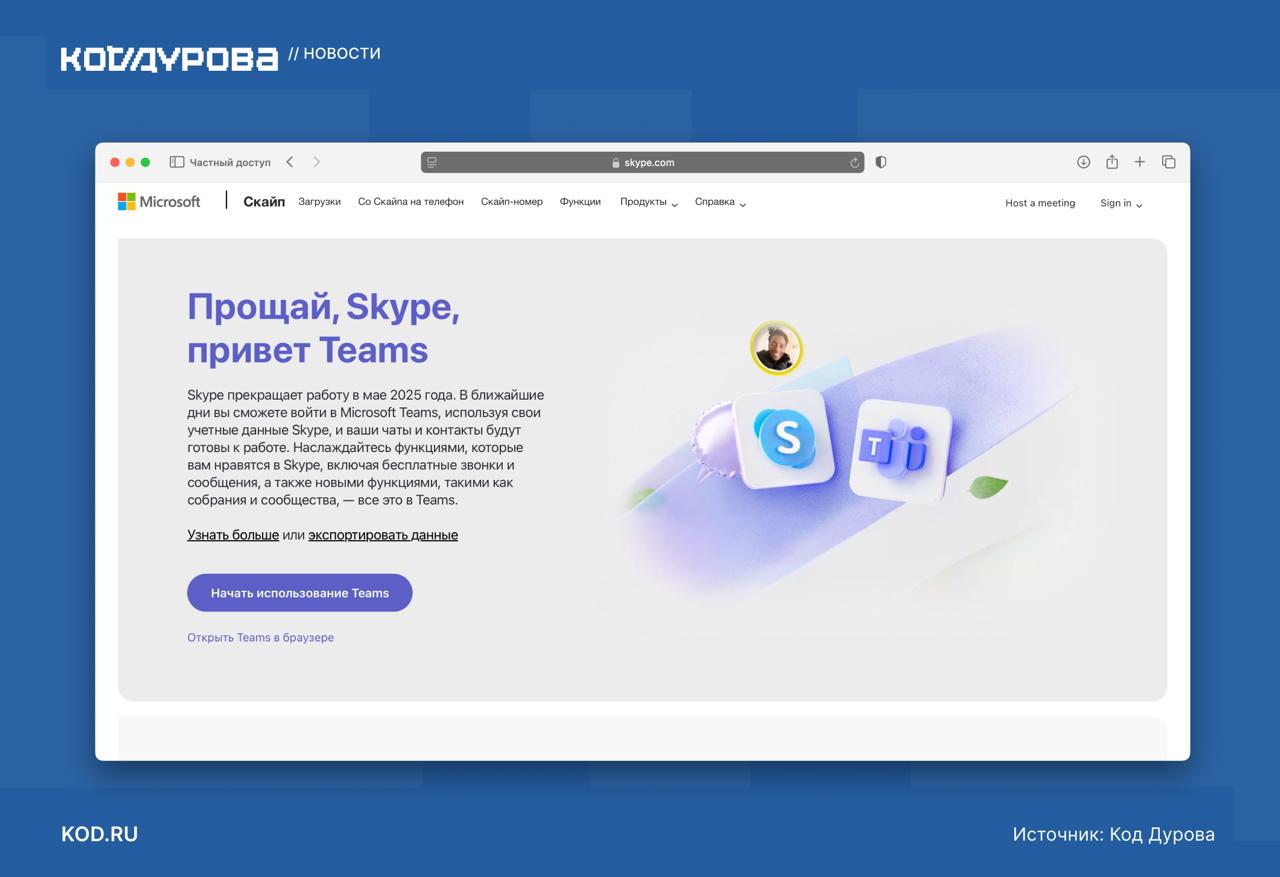Click the Microsoft logo
The width and height of the screenshot is (1280, 877).
[159, 202]
